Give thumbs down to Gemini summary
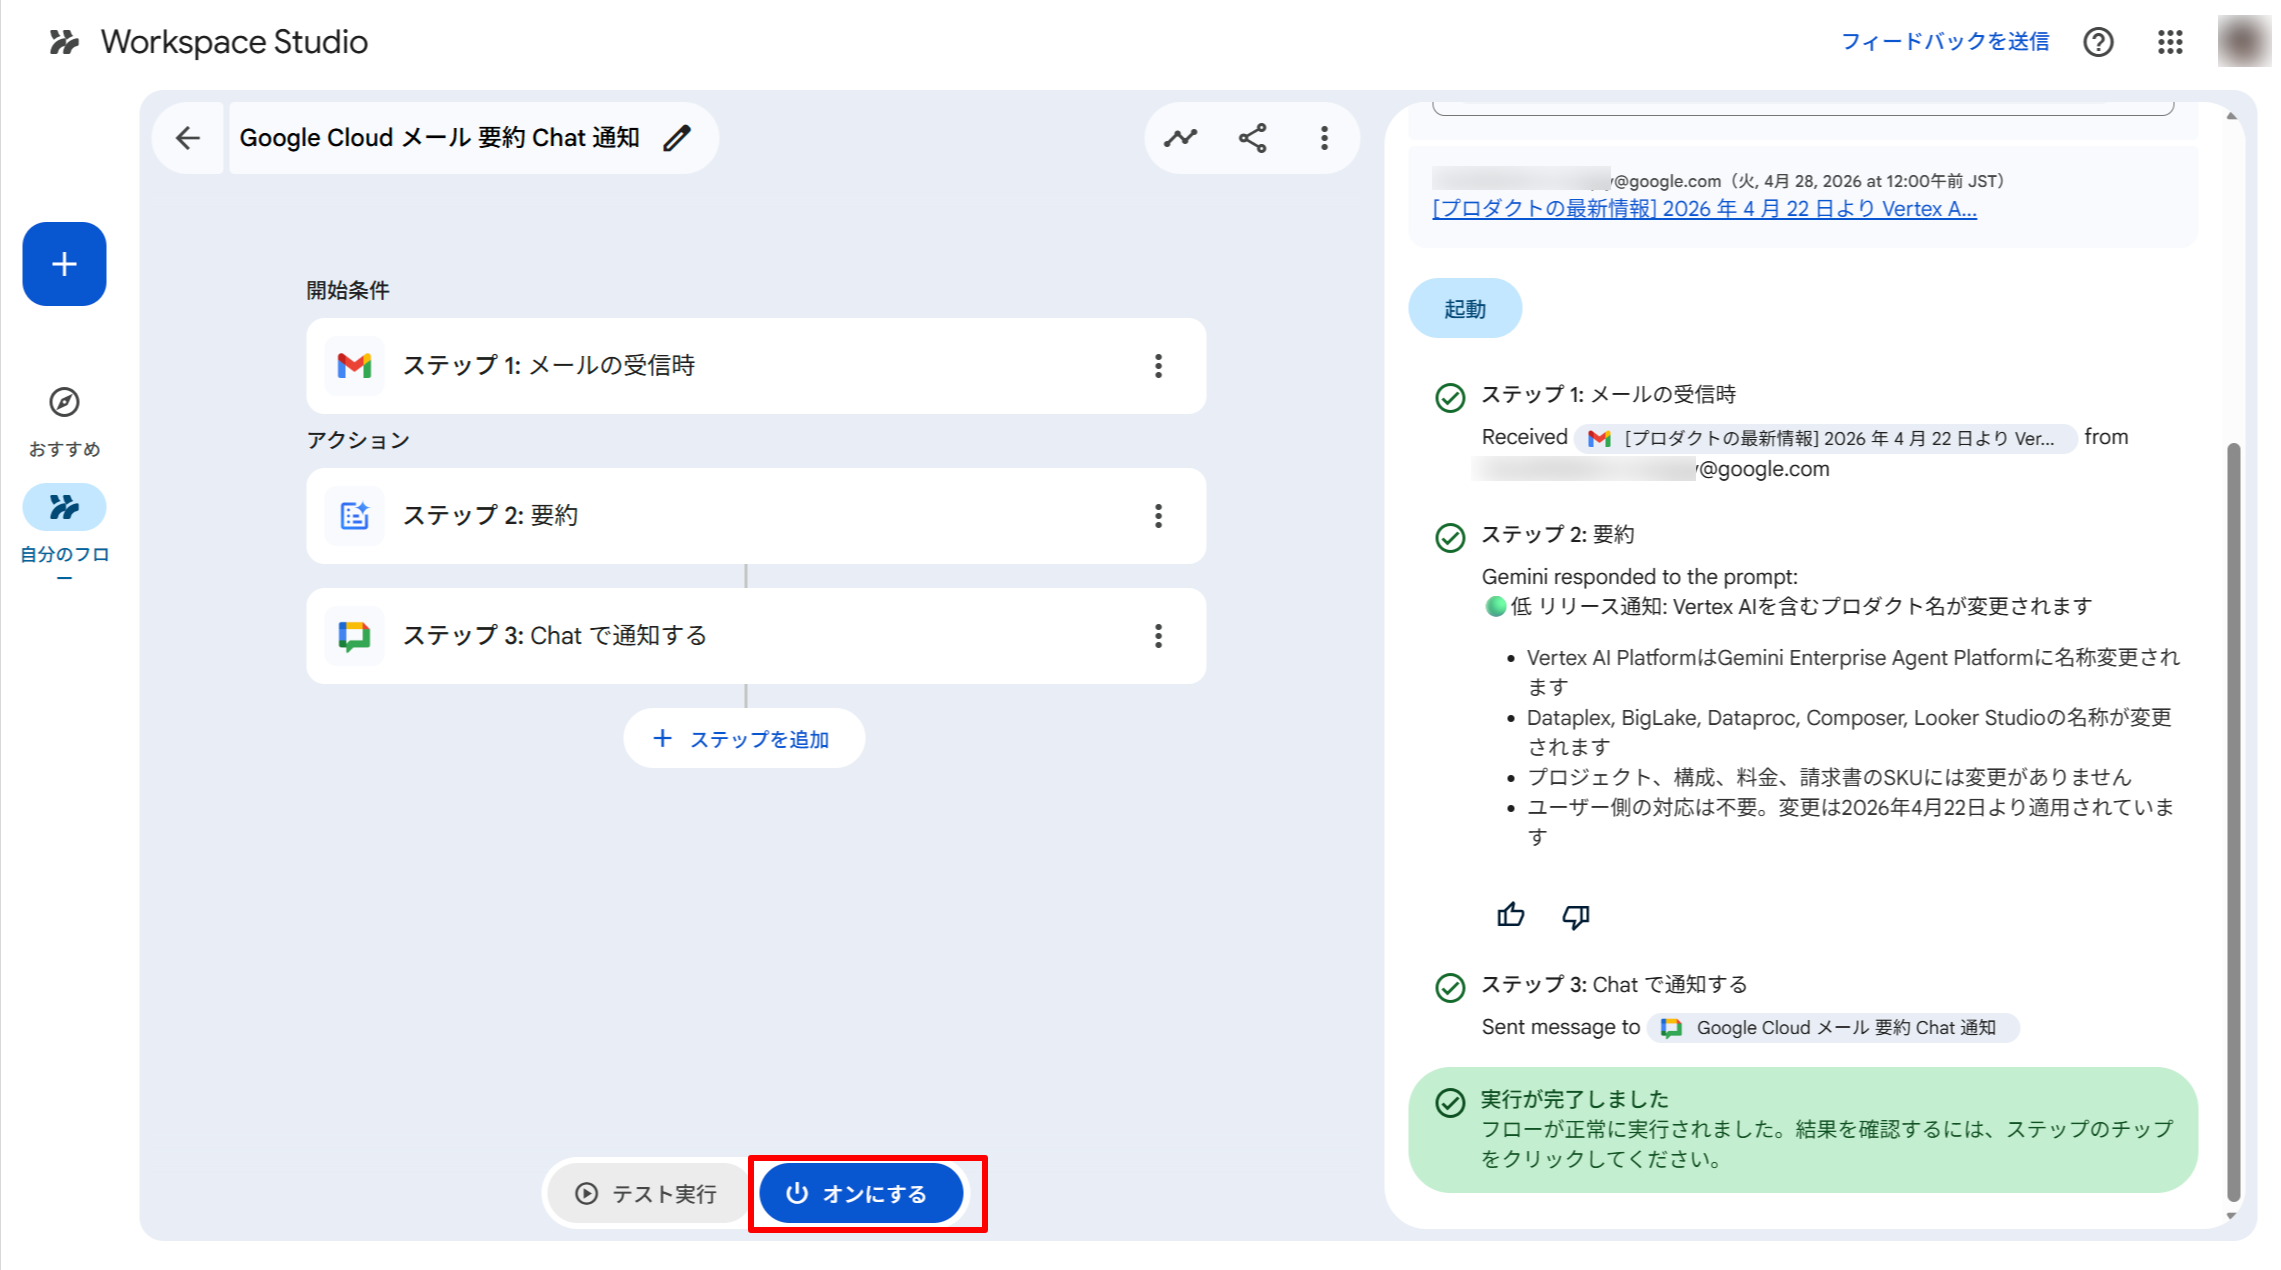Screen dimensions: 2281x1270 (x=1576, y=915)
